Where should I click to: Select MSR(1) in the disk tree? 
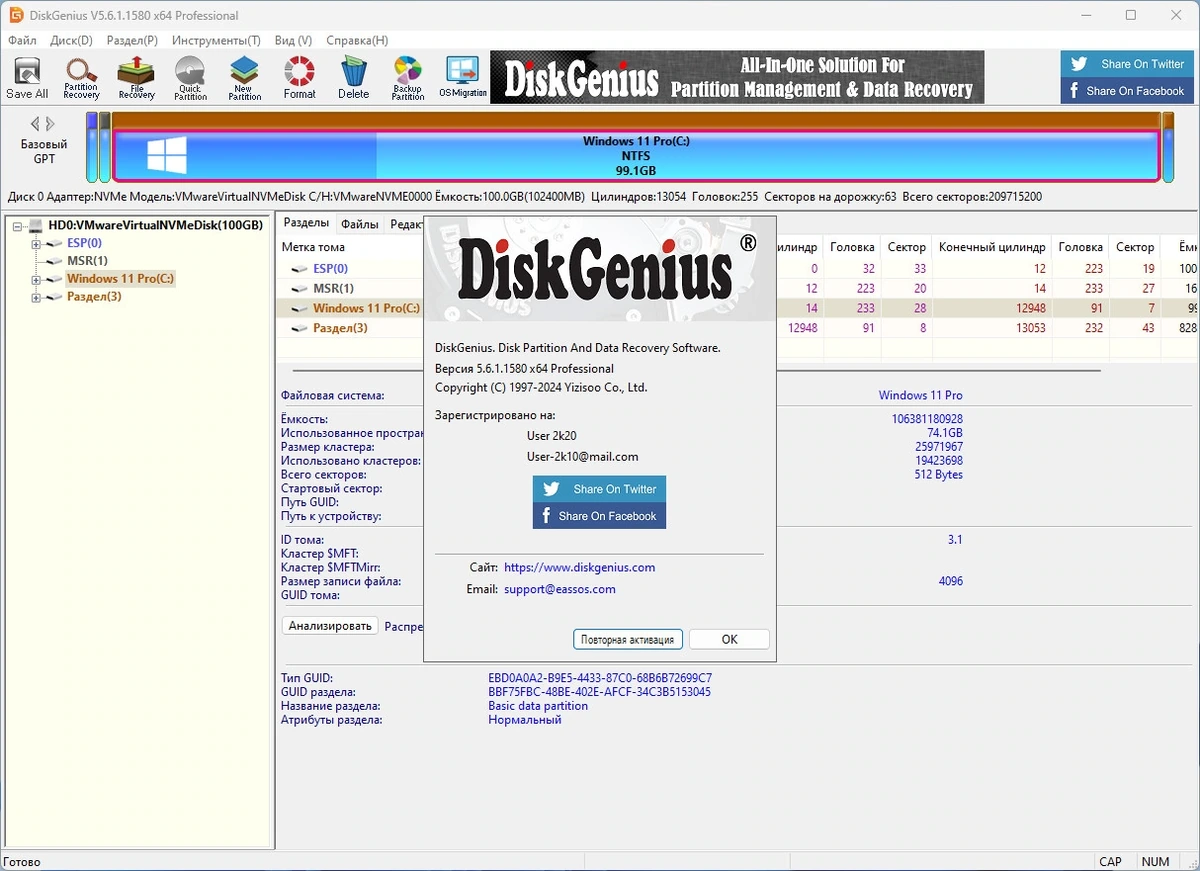coord(87,261)
